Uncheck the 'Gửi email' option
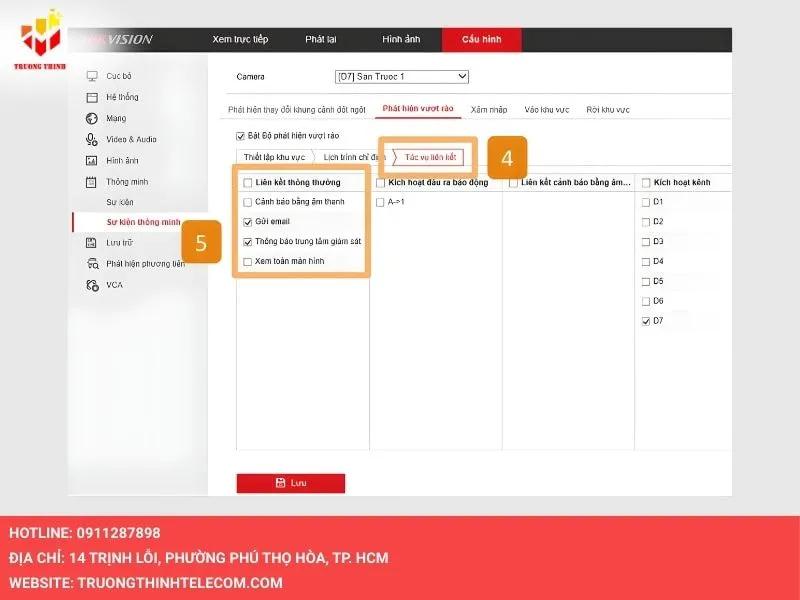The image size is (800, 600). [x=245, y=222]
